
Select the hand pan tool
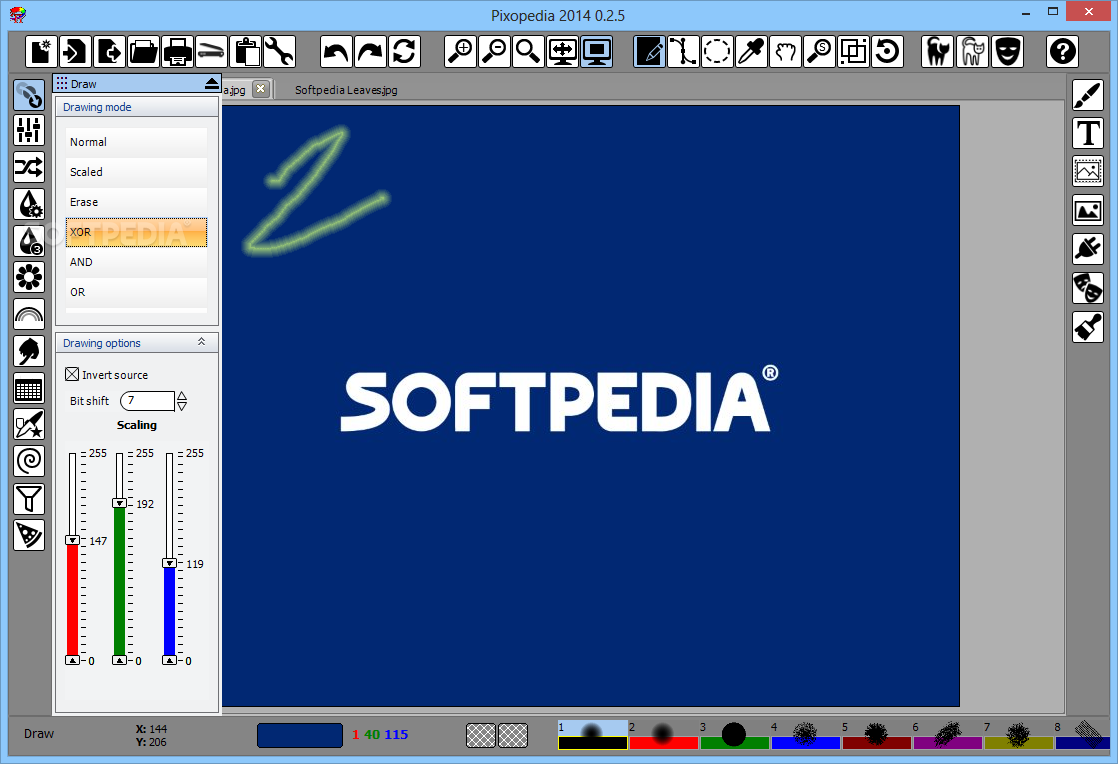click(786, 51)
